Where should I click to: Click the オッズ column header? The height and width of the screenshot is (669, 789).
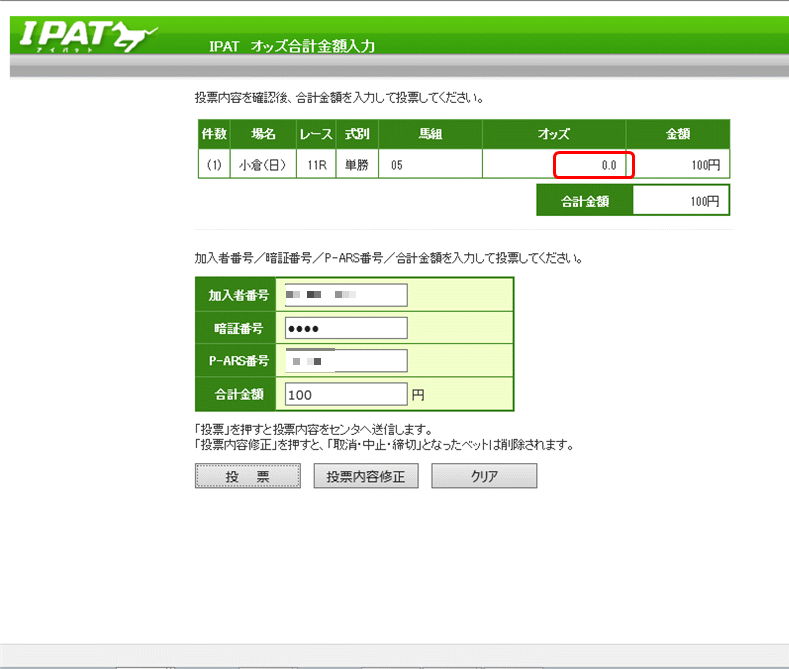tap(554, 134)
